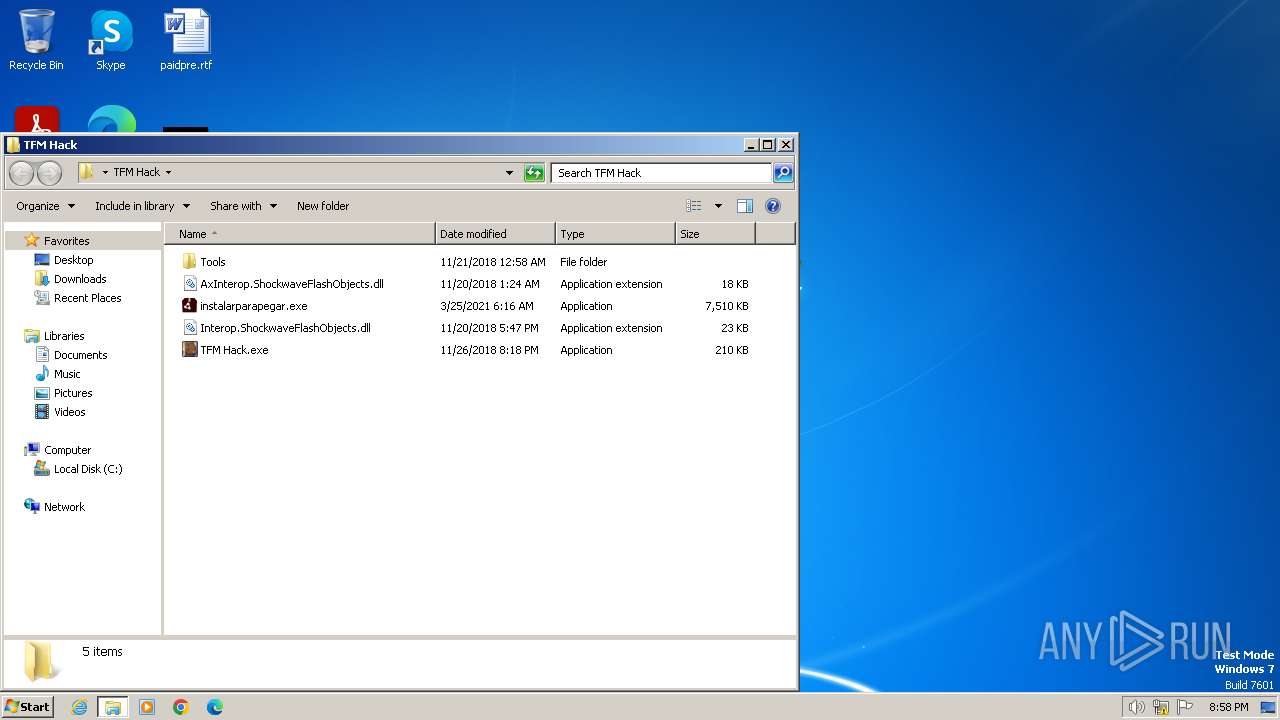
Task: Select the TFM Hack.exe icon
Action: (190, 350)
